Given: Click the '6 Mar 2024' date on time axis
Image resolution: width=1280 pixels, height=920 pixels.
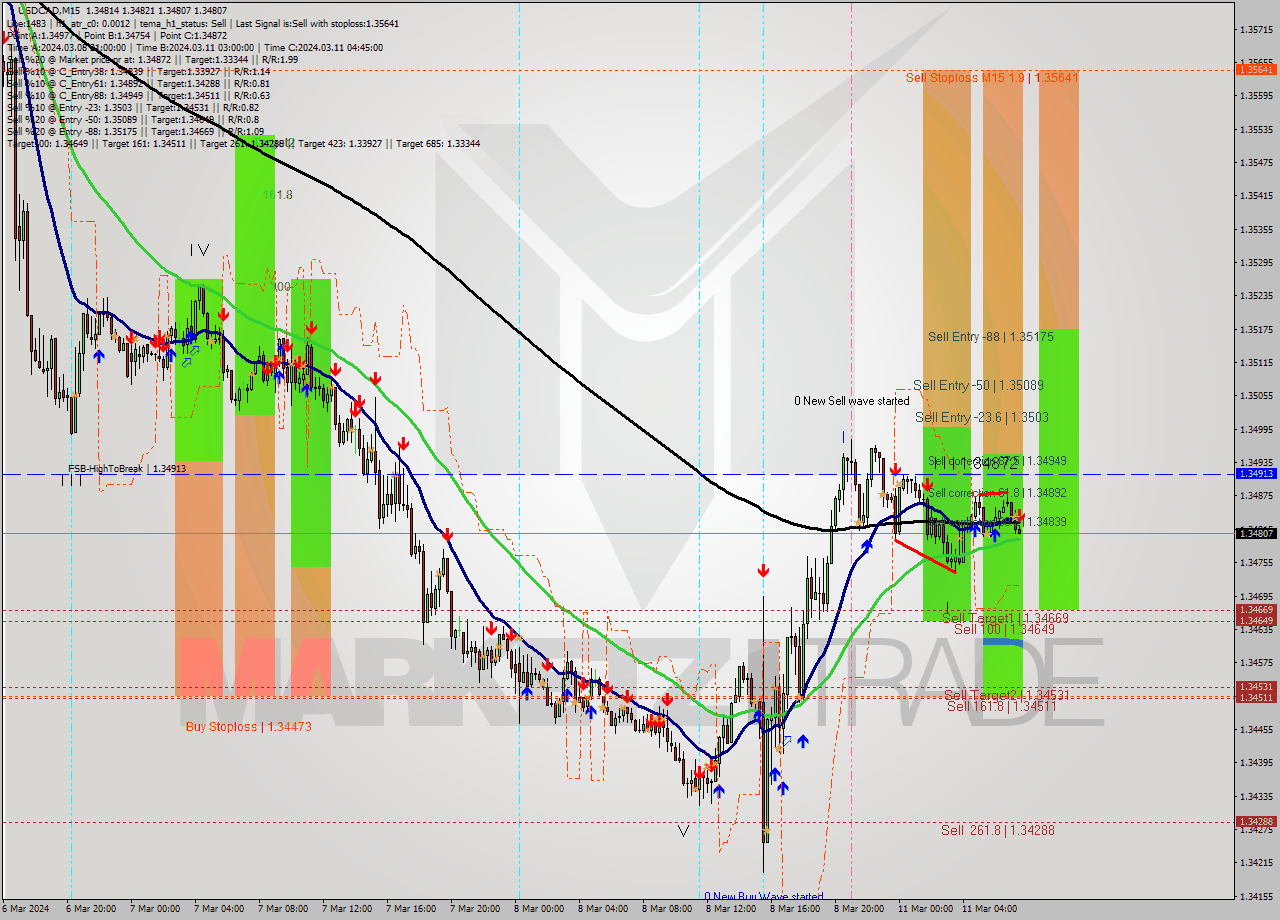Looking at the screenshot, I should pyautogui.click(x=24, y=909).
